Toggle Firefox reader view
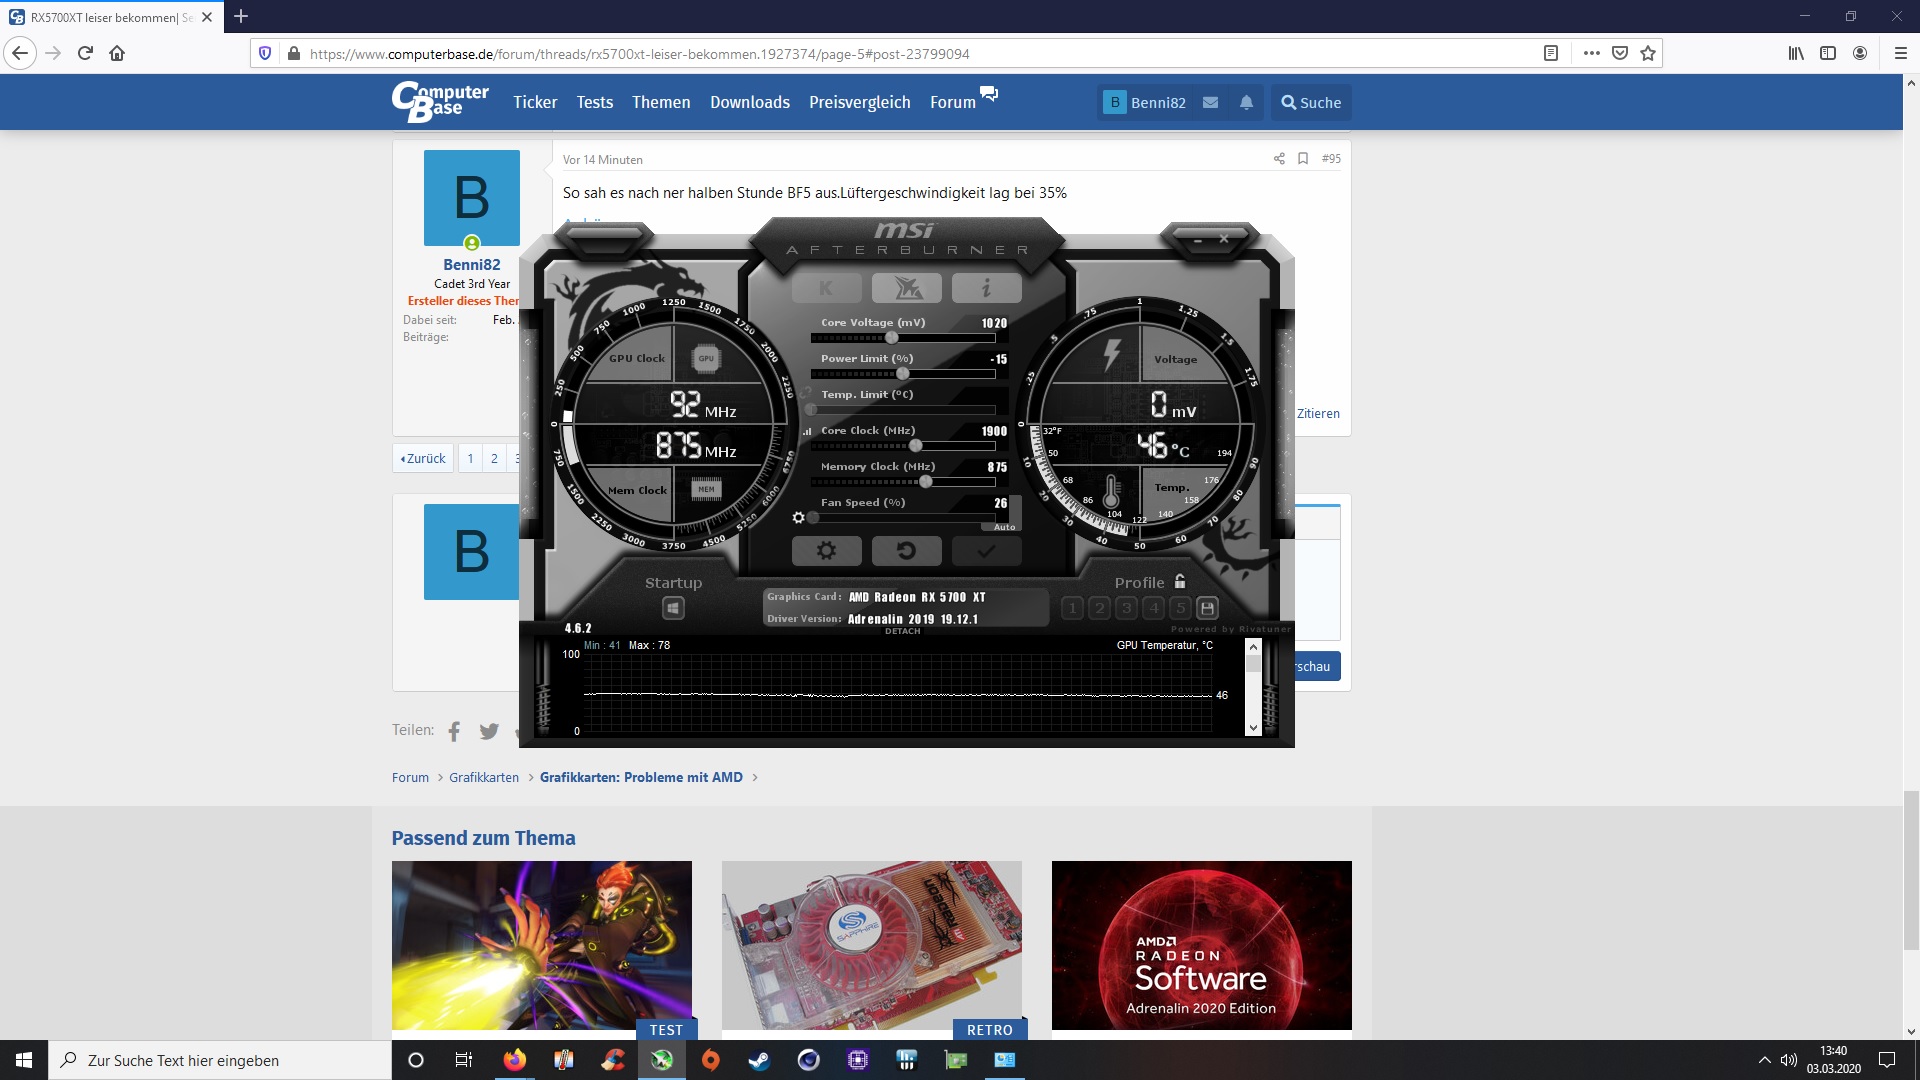Screen dimensions: 1920x1080 point(1551,53)
